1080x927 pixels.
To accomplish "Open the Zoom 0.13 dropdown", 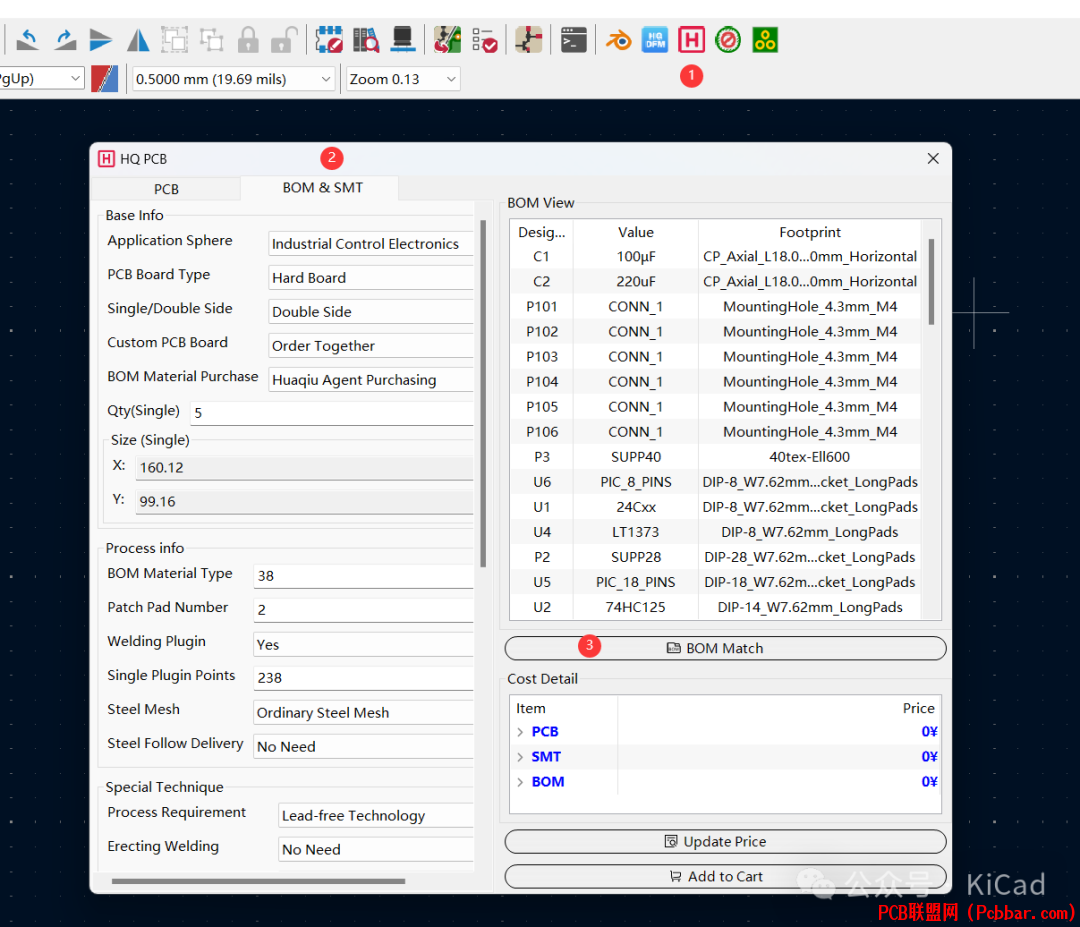I will 403,79.
